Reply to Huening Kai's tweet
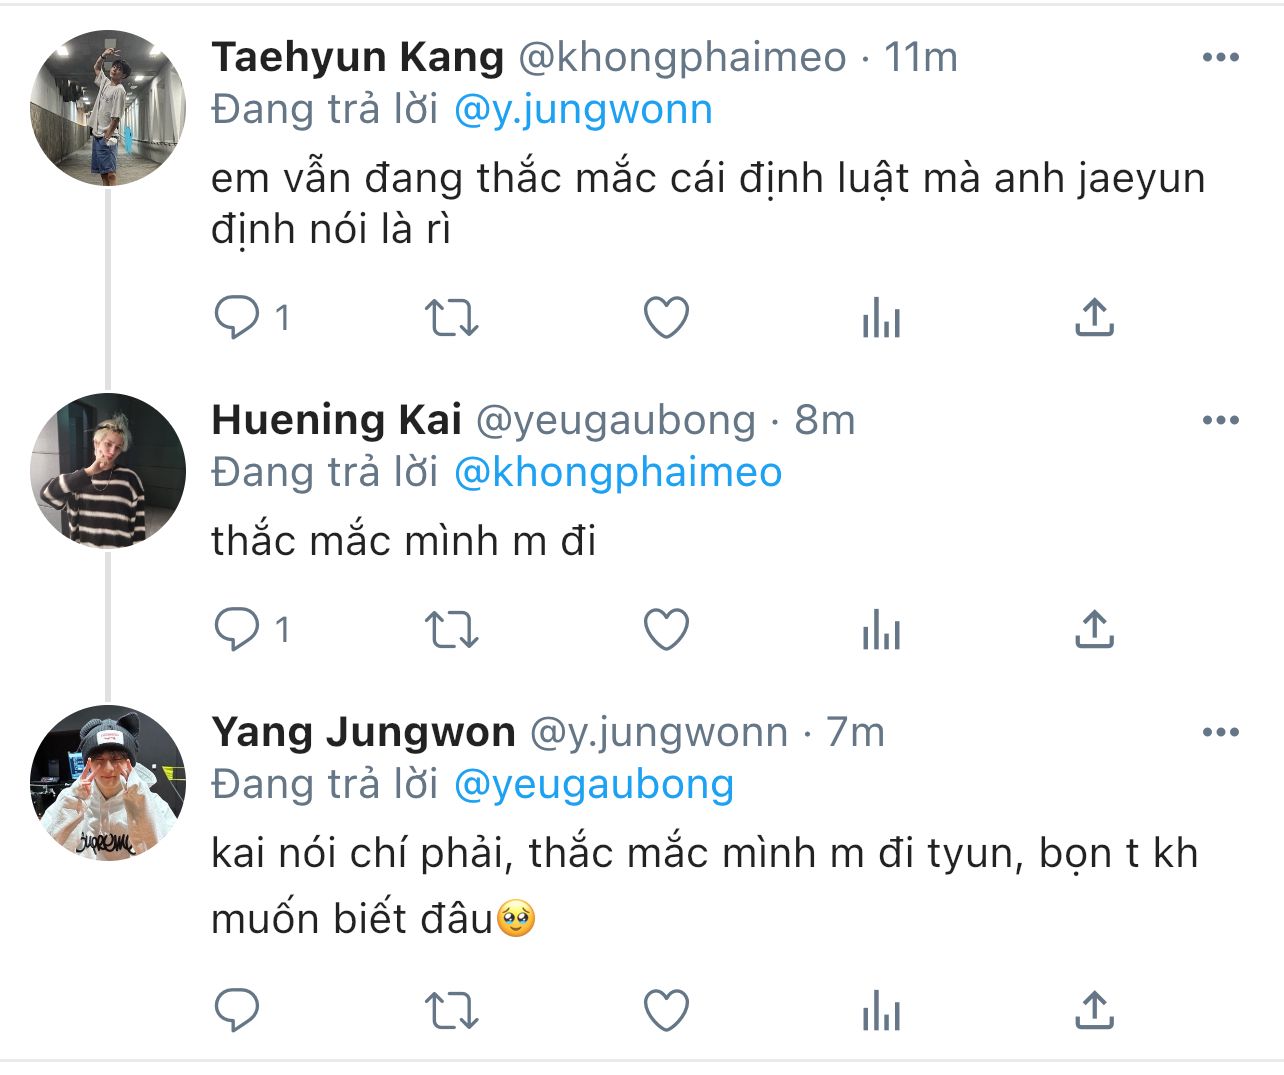The image size is (1284, 1075). [x=237, y=630]
